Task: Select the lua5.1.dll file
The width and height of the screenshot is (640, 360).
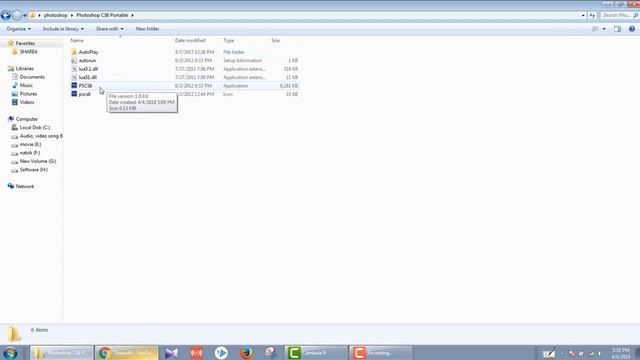Action: click(88, 69)
